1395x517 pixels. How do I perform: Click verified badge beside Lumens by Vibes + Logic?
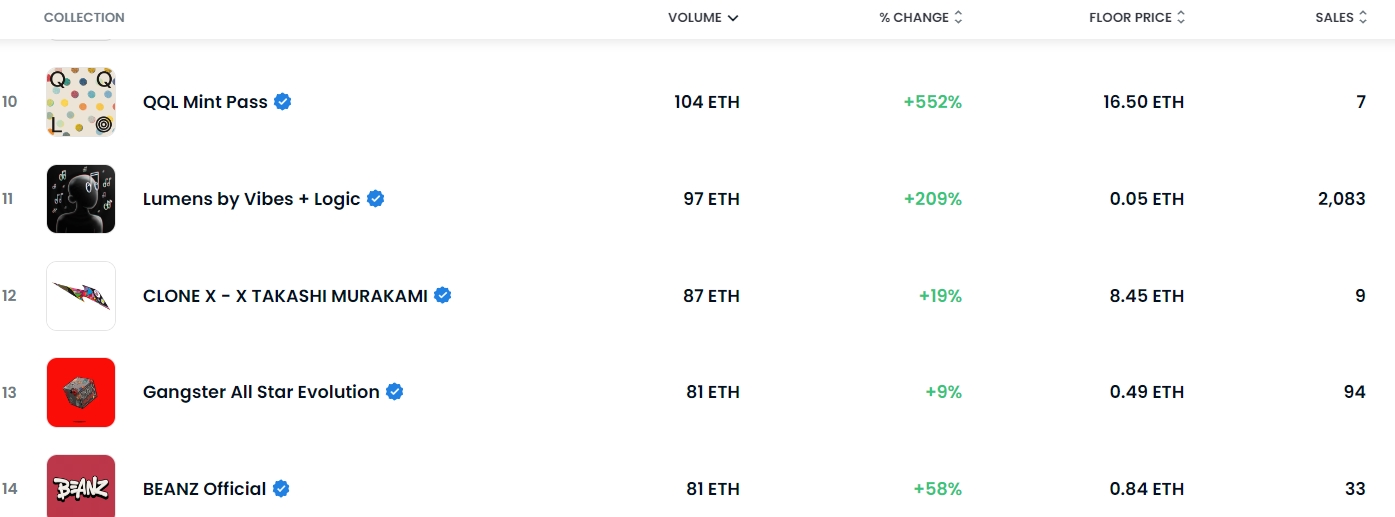pos(376,199)
